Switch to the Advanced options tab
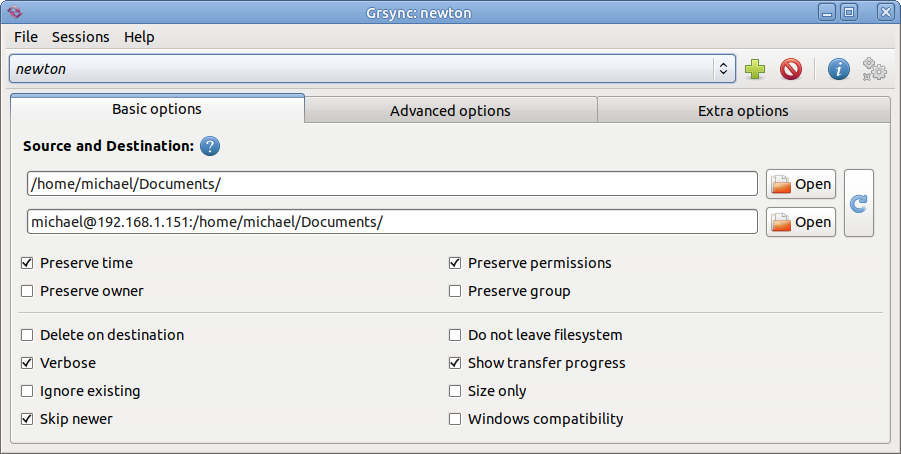This screenshot has height=454, width=901. (x=450, y=111)
